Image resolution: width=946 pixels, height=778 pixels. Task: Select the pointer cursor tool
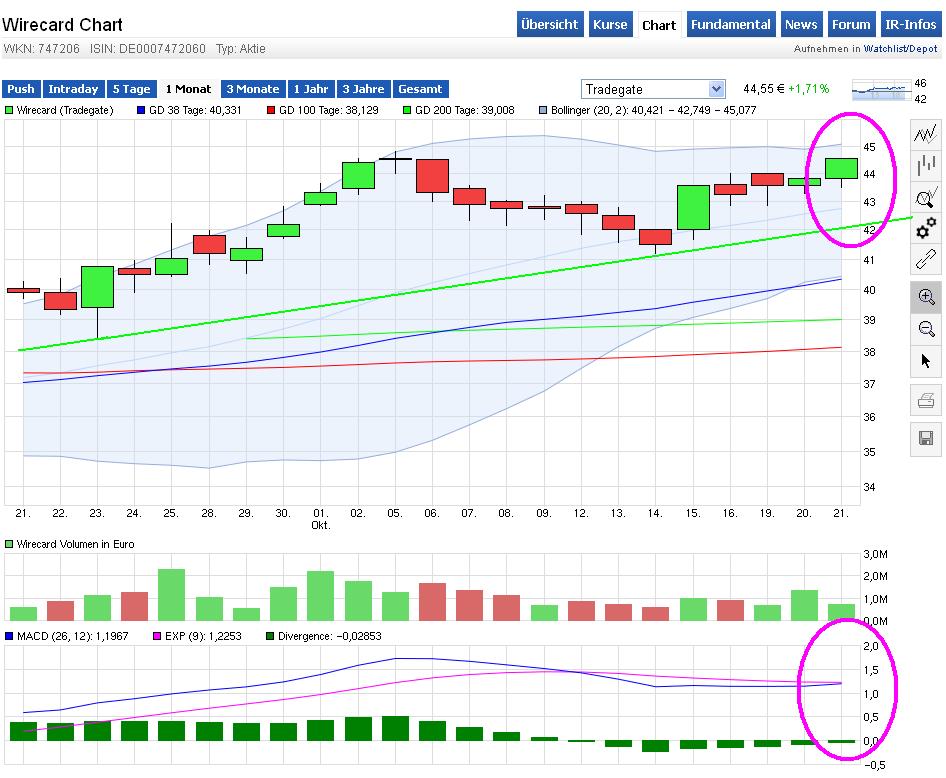925,361
